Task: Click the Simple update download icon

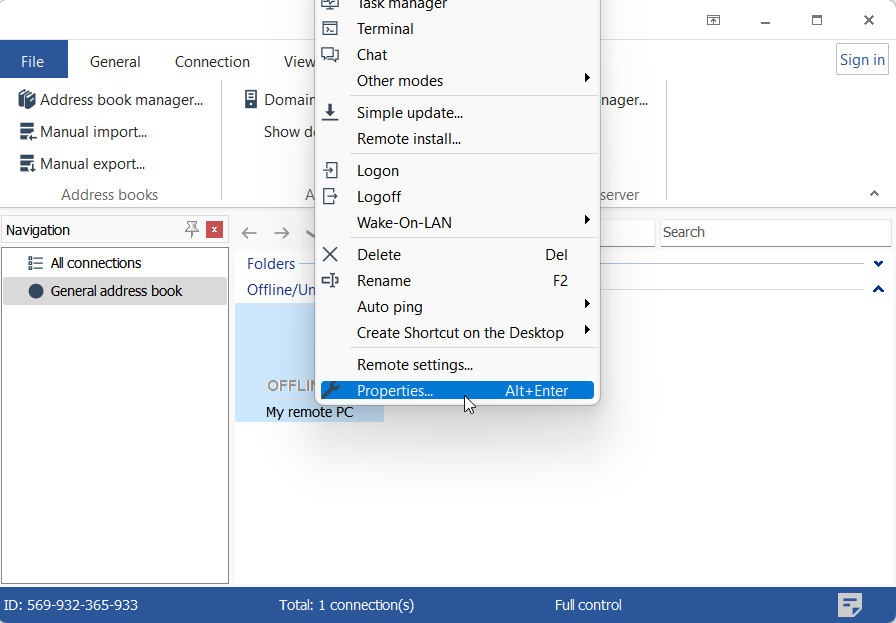Action: [x=330, y=113]
